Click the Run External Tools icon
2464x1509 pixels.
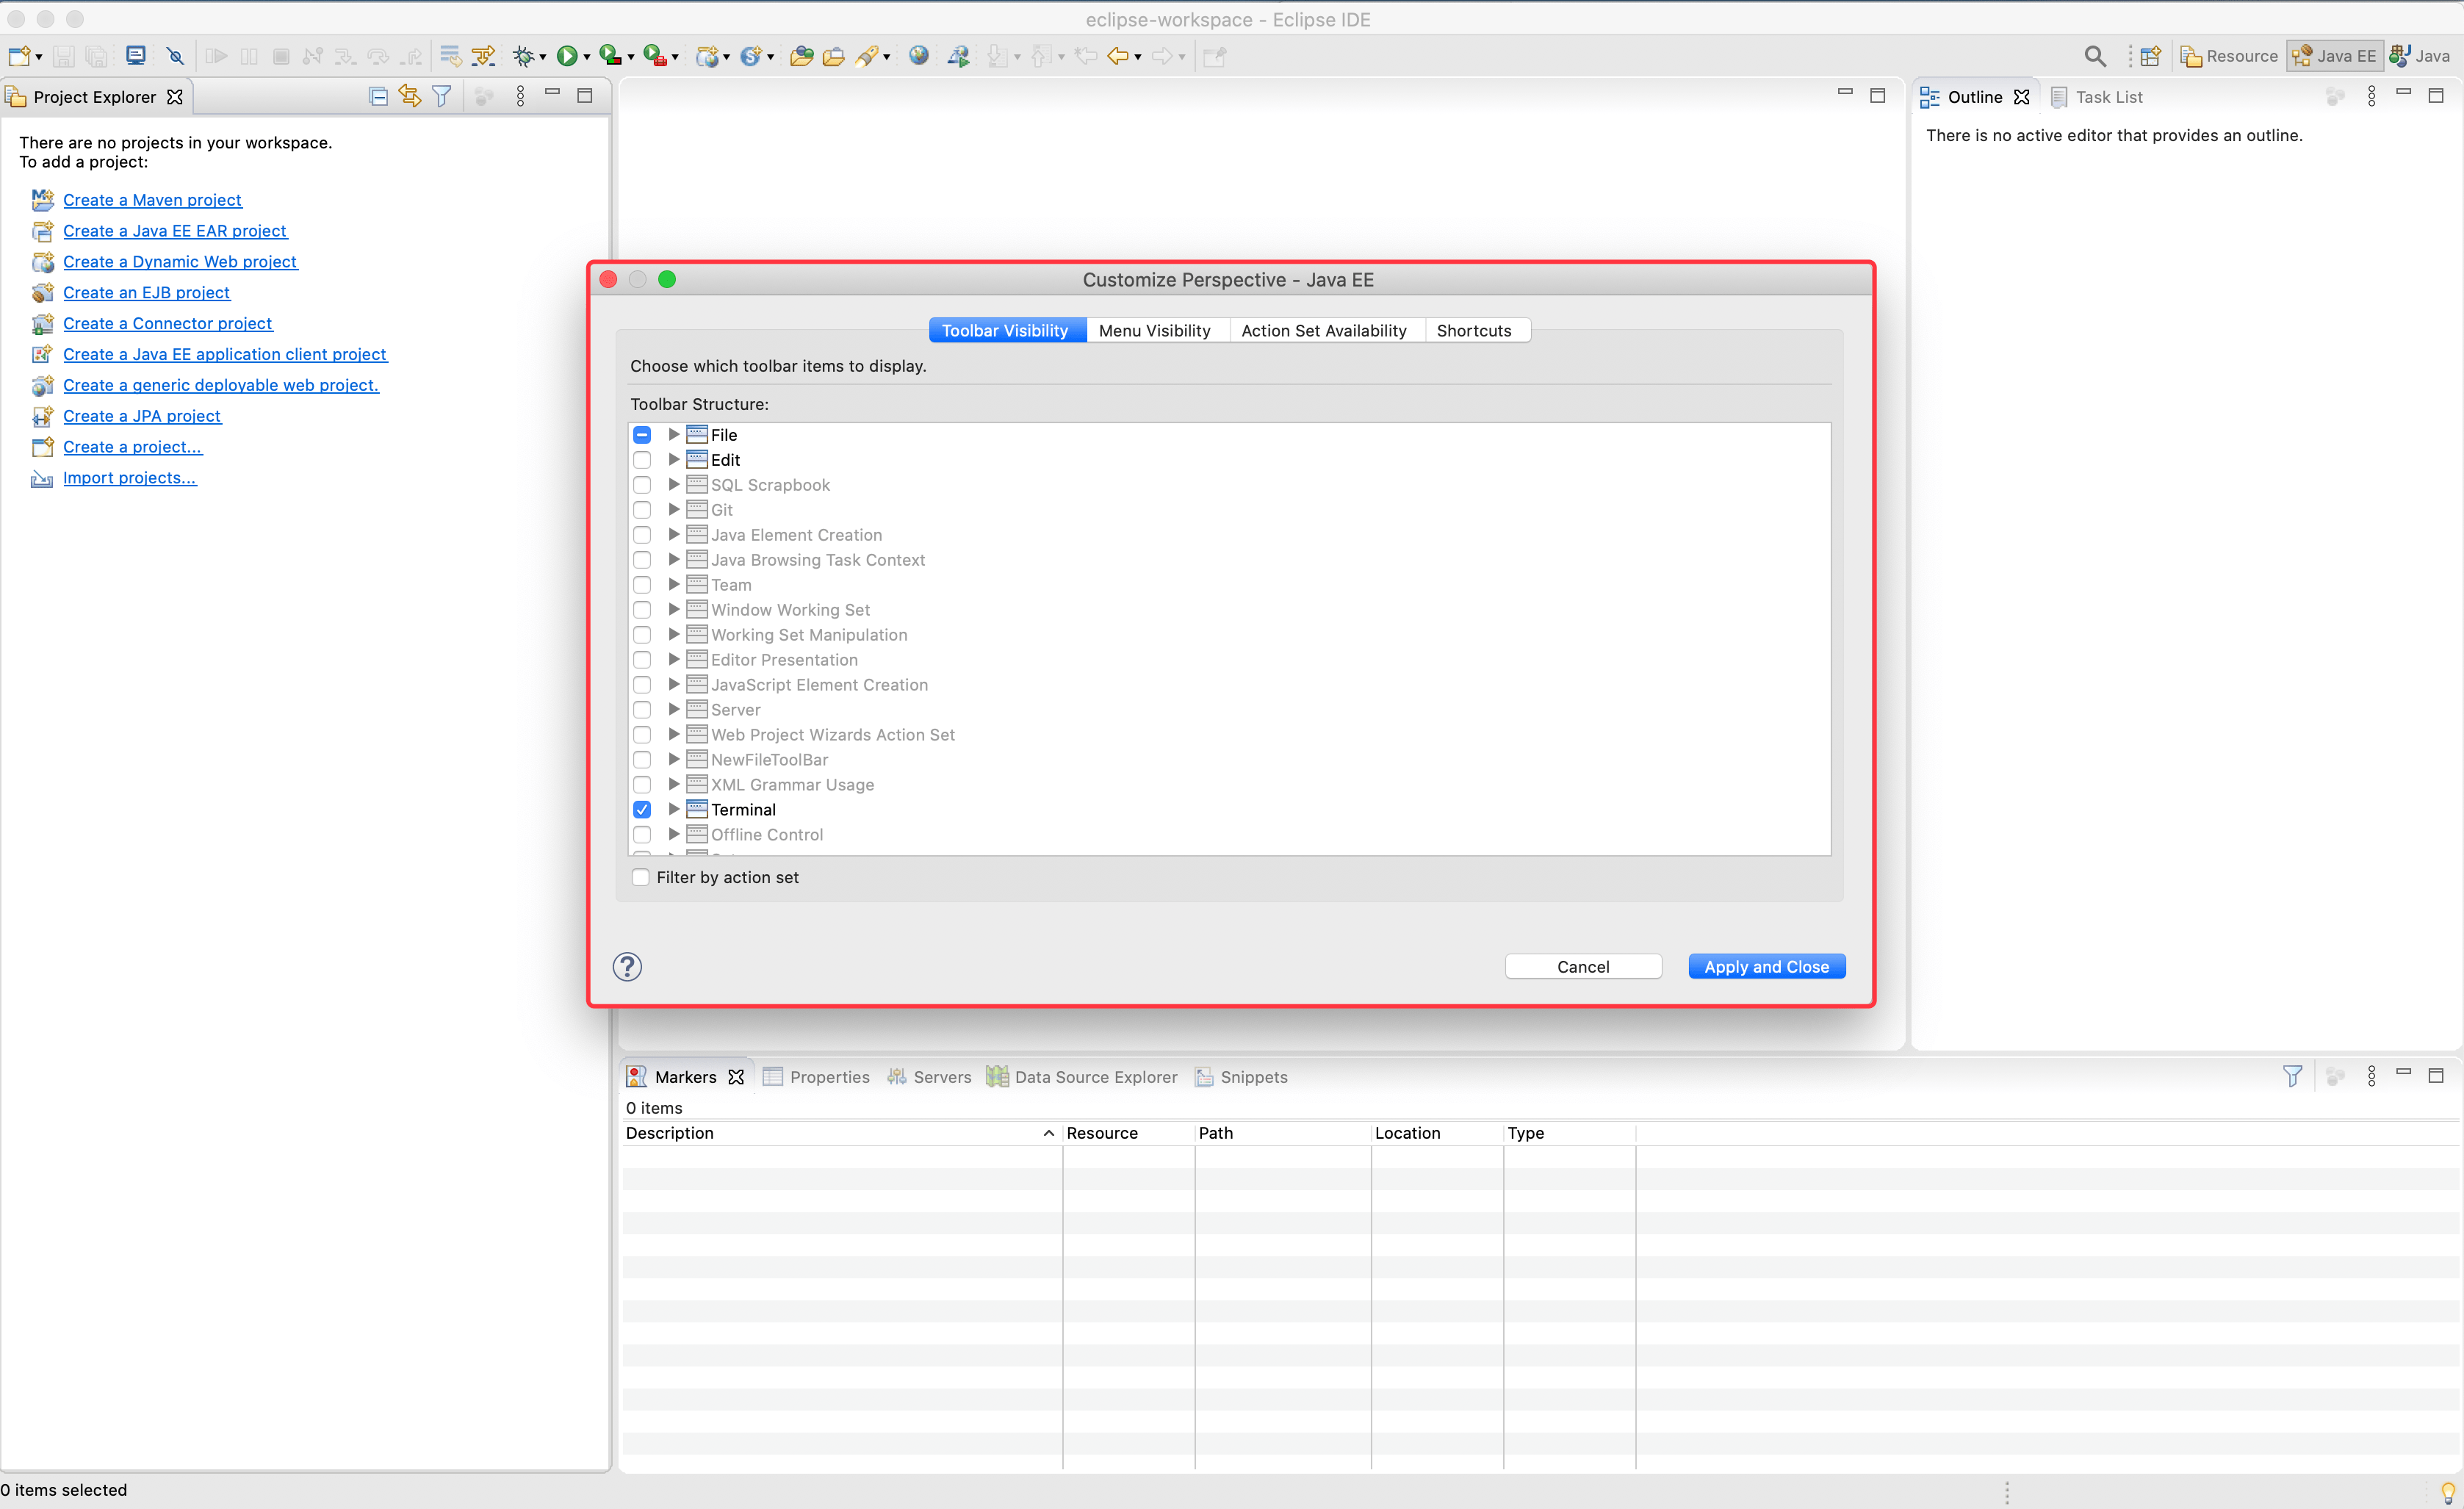pyautogui.click(x=654, y=56)
